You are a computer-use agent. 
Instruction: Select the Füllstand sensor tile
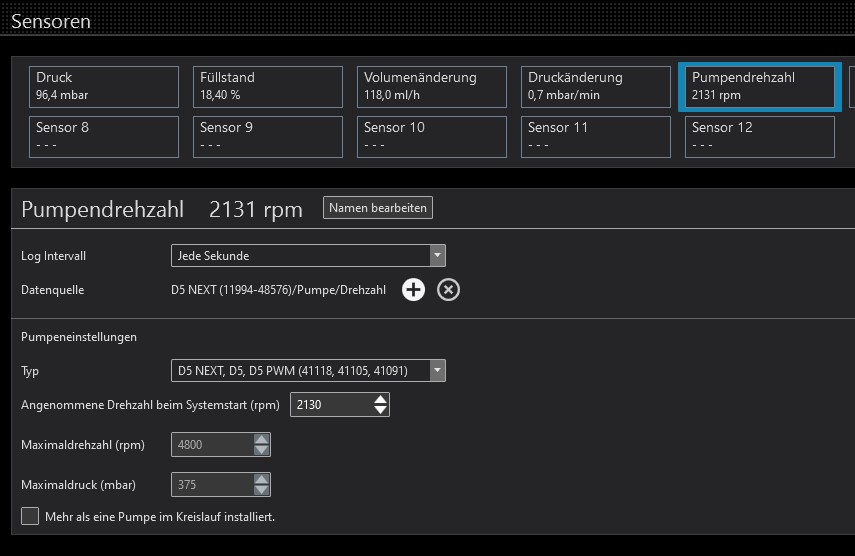pyautogui.click(x=268, y=87)
